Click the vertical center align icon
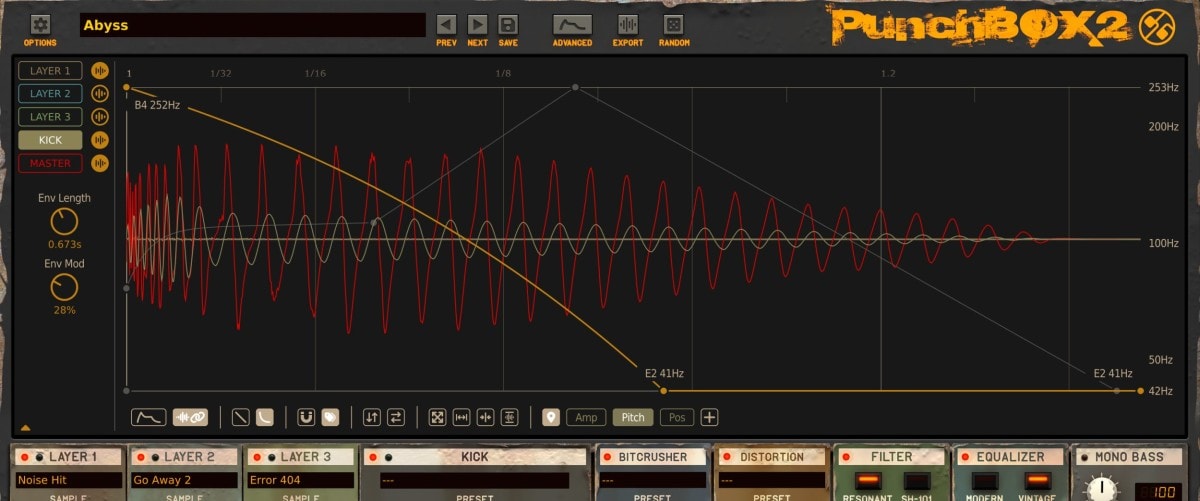Screen dimensions: 1200x501 click(x=509, y=417)
